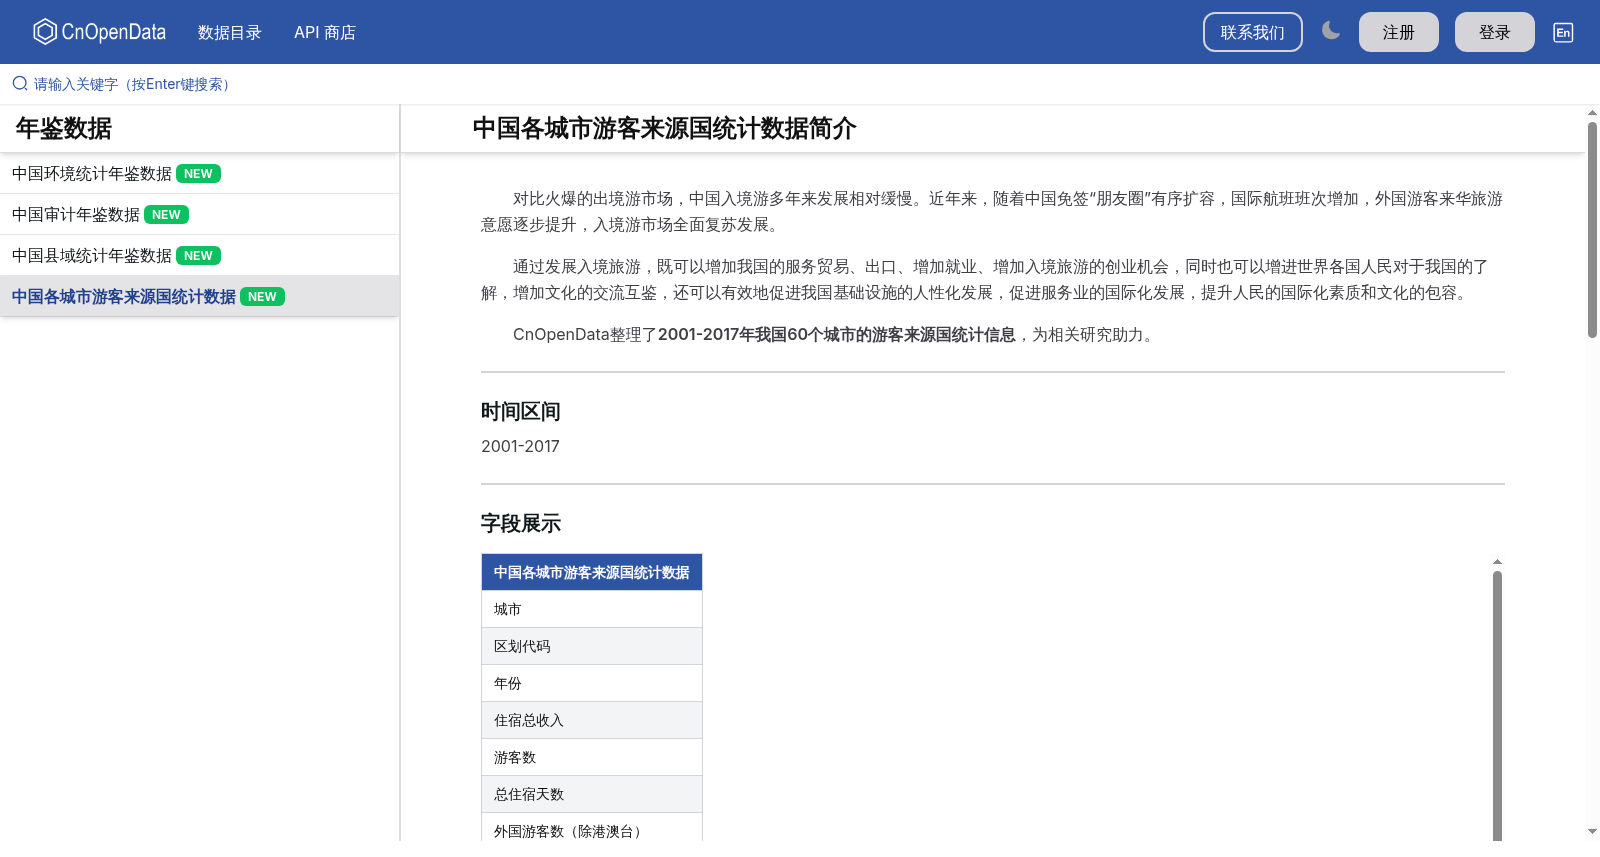This screenshot has height=857, width=1600.
Task: Click the 2001-2017 time range text
Action: 520,446
